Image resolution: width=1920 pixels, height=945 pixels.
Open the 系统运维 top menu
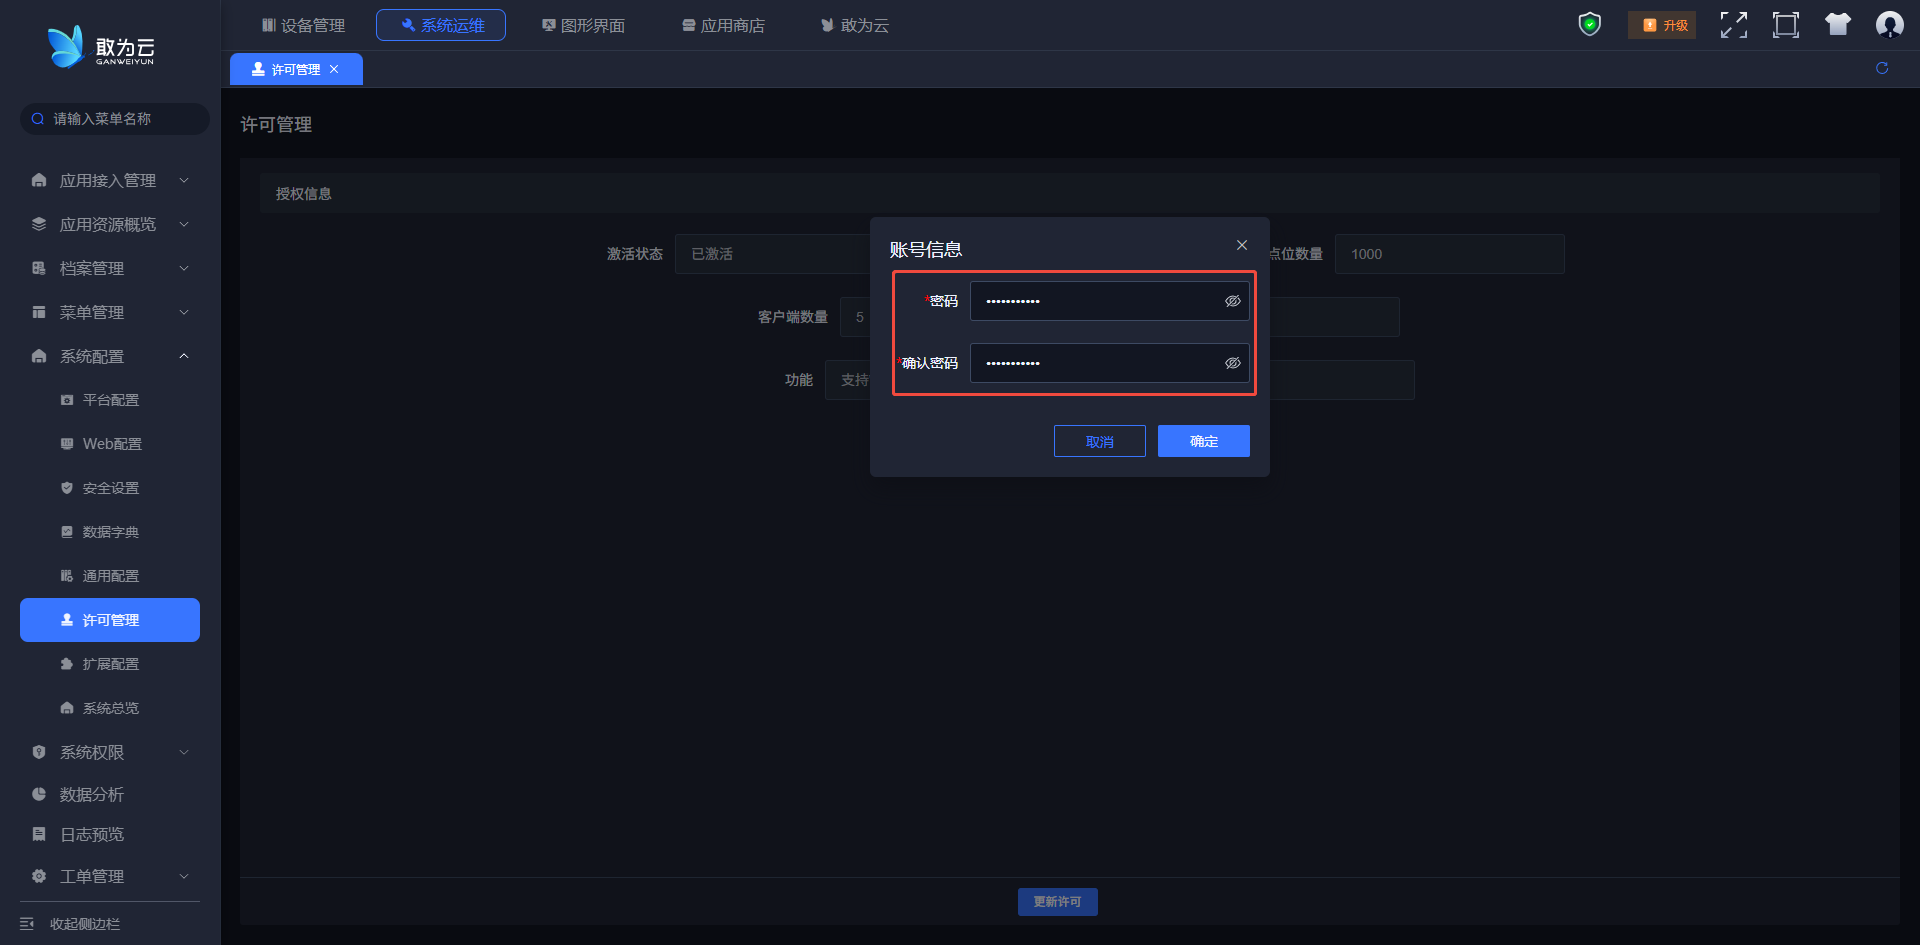441,25
